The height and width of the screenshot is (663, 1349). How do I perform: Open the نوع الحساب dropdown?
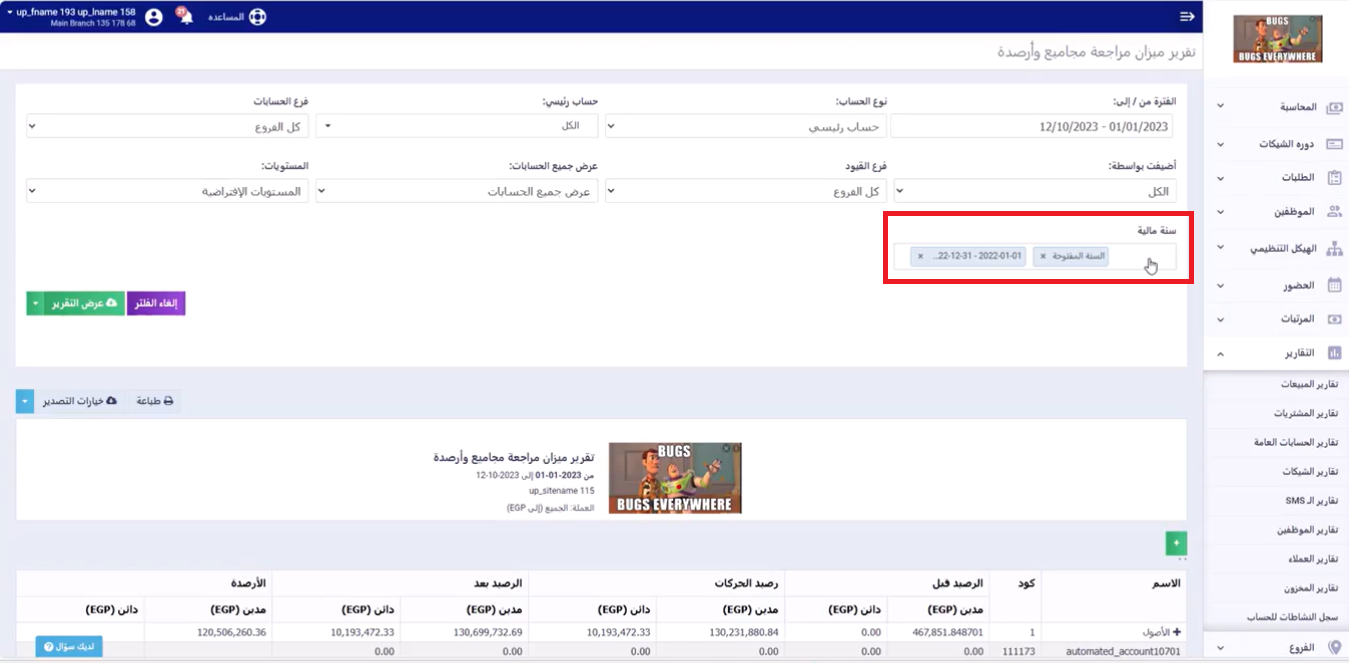(x=747, y=127)
